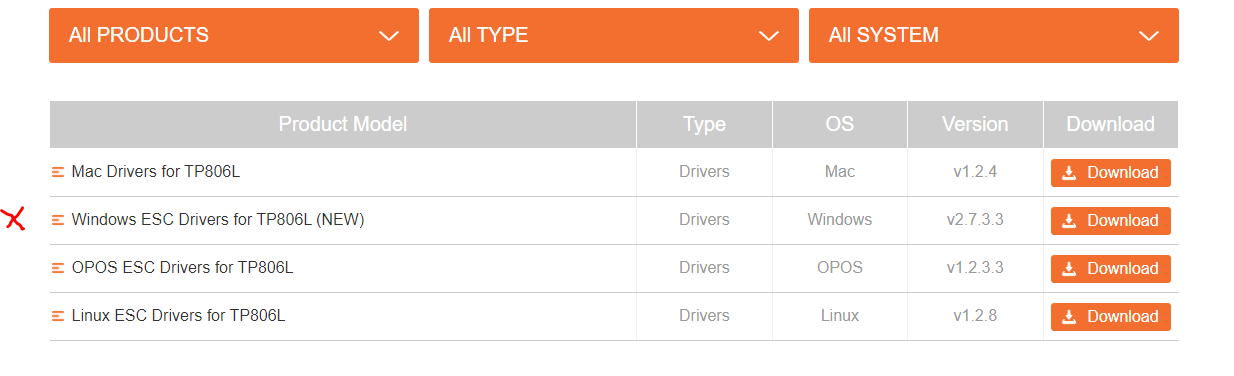Expand chevron on the All SYSTEM filter

1149,36
